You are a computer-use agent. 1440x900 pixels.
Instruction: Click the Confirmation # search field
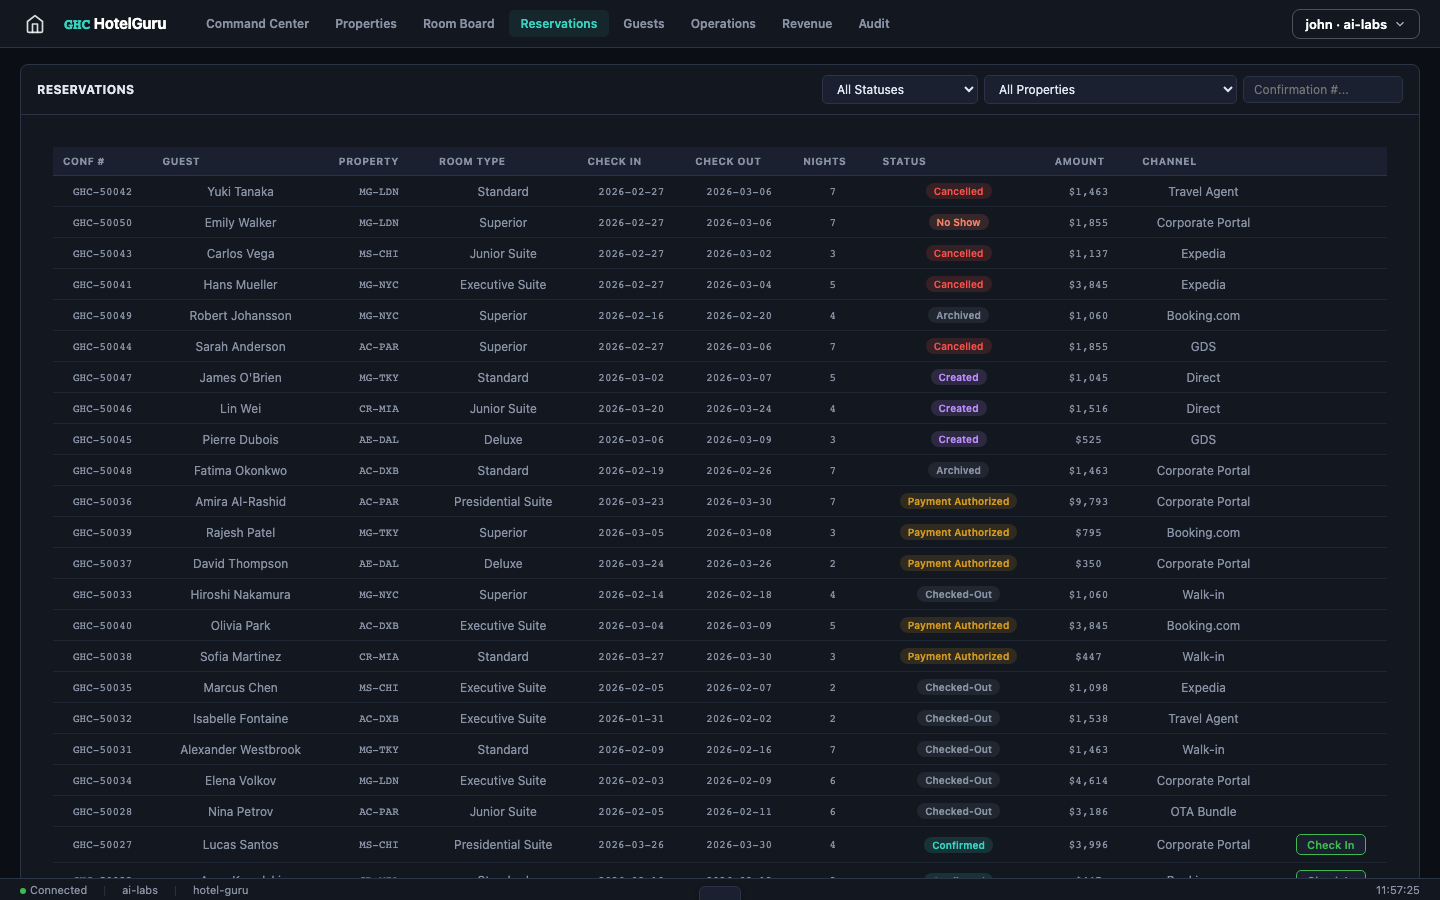click(1322, 89)
